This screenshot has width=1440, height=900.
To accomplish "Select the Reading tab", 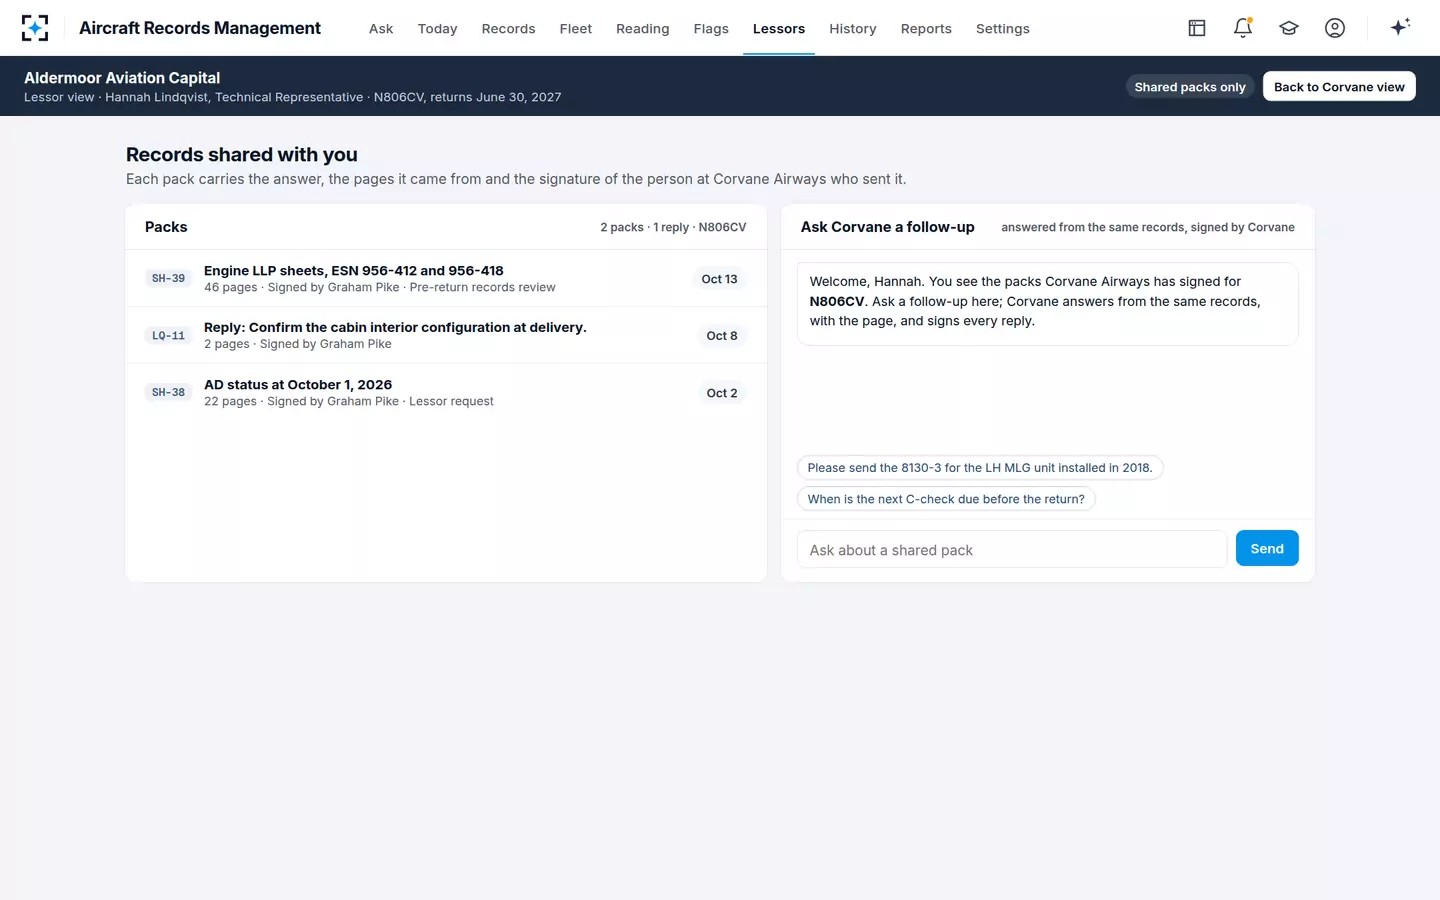I will [x=643, y=29].
